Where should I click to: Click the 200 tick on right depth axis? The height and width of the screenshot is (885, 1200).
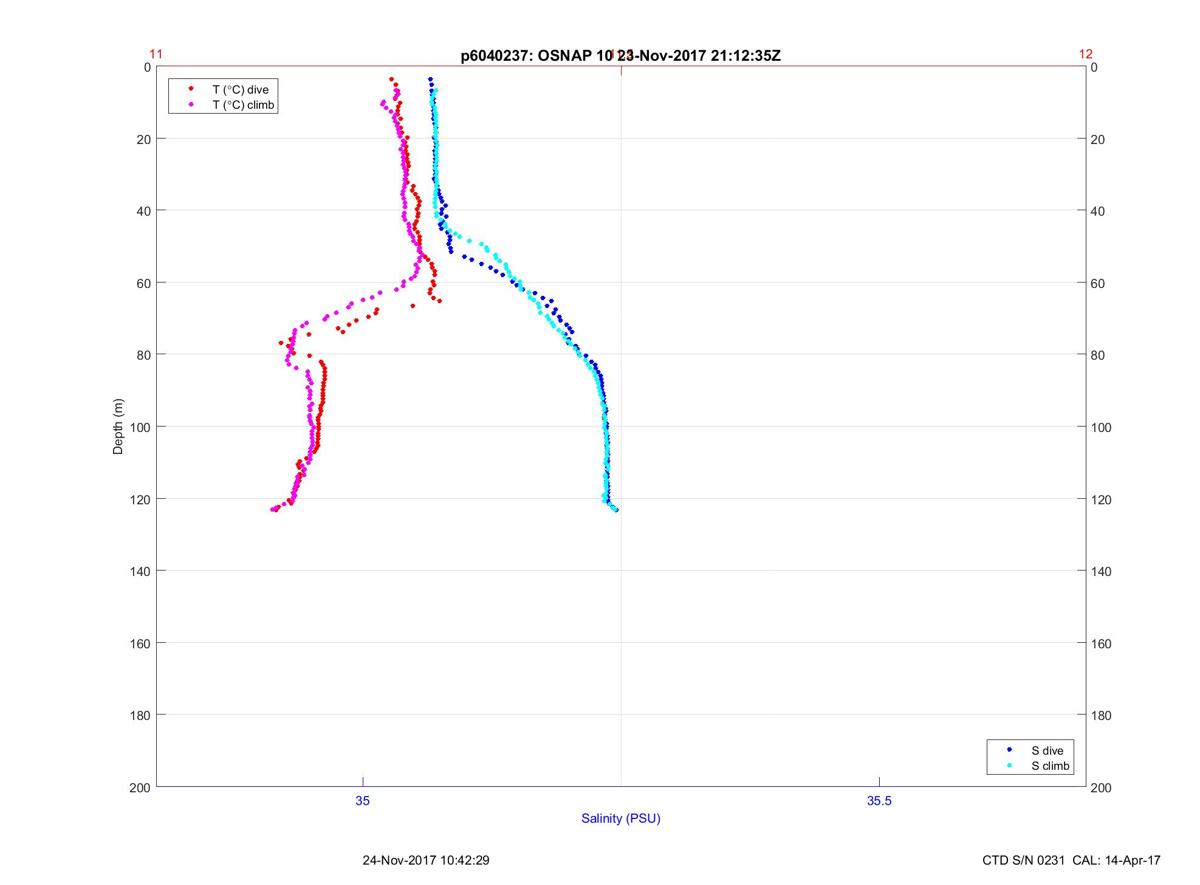click(x=1100, y=788)
